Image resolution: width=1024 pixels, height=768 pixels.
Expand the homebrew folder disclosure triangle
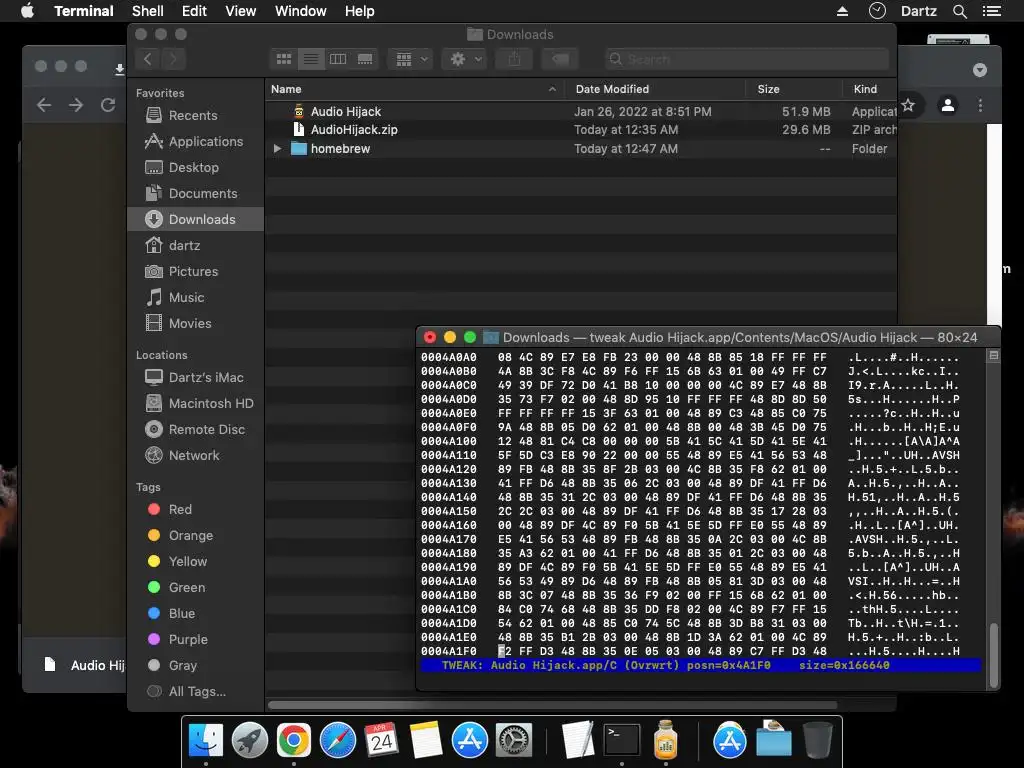click(278, 149)
